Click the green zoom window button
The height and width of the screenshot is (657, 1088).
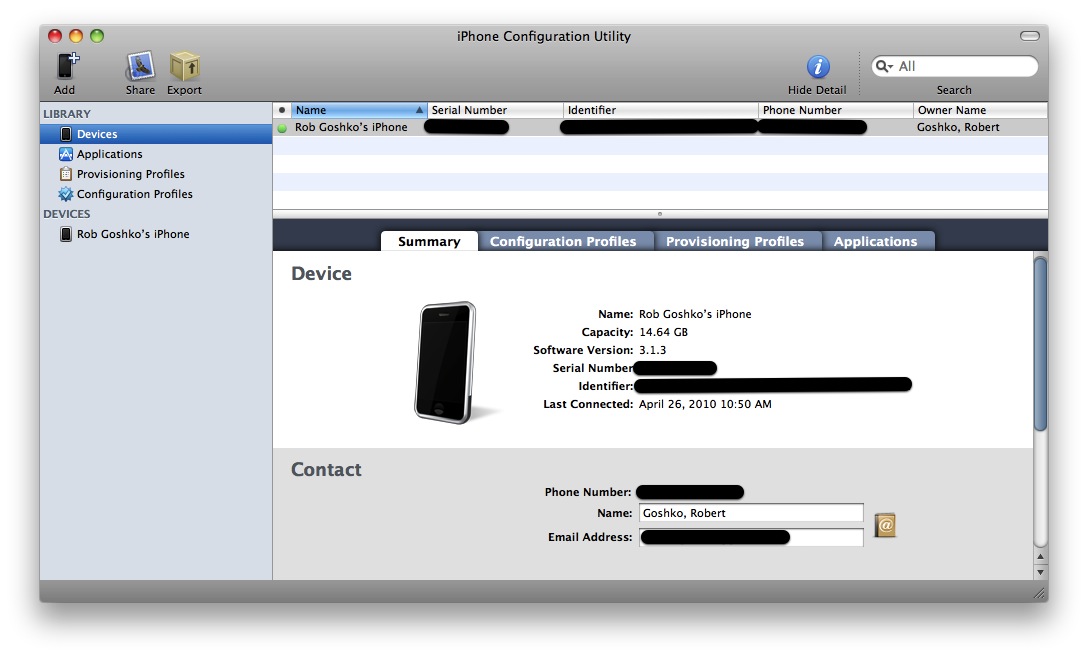click(97, 36)
